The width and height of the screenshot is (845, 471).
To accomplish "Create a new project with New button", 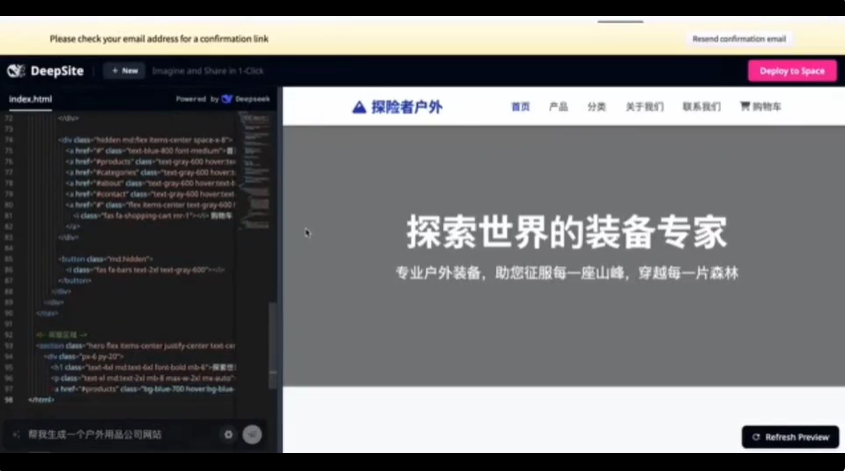I will click(x=124, y=71).
